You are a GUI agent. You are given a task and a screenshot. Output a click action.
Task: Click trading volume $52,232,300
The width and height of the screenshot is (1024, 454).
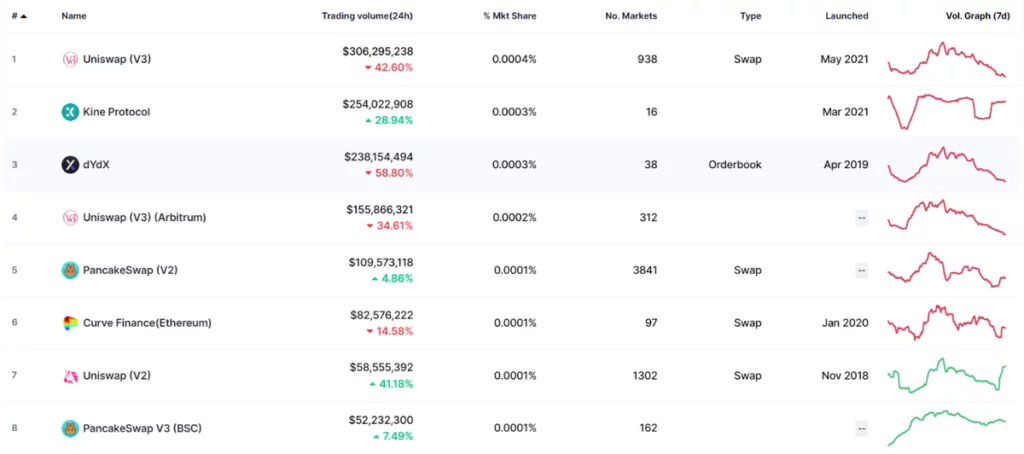(x=381, y=420)
